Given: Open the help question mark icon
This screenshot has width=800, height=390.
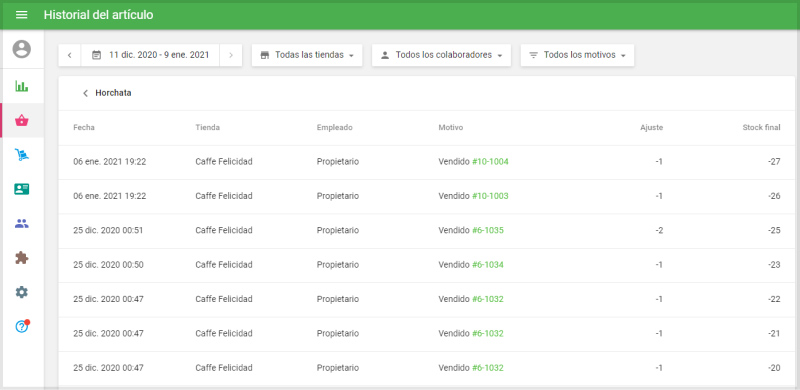Looking at the screenshot, I should (x=22, y=326).
